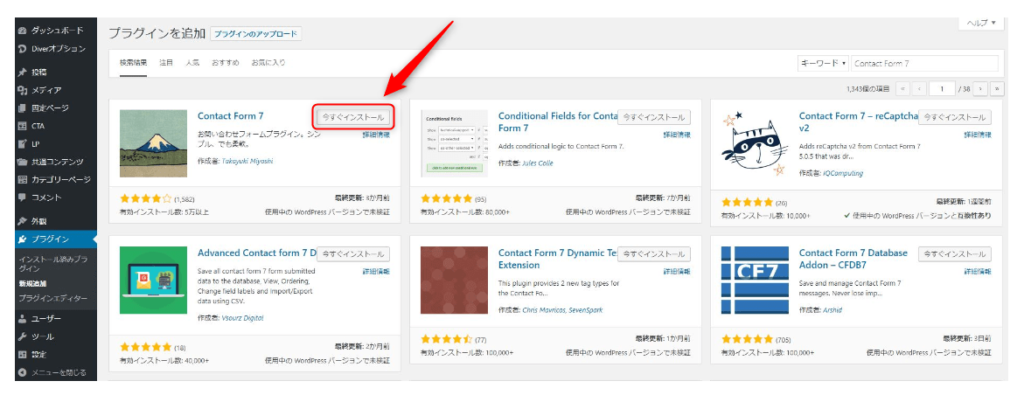The width and height of the screenshot is (1024, 395).
Task: Click the Upload Plugin button
Action: 256,34
